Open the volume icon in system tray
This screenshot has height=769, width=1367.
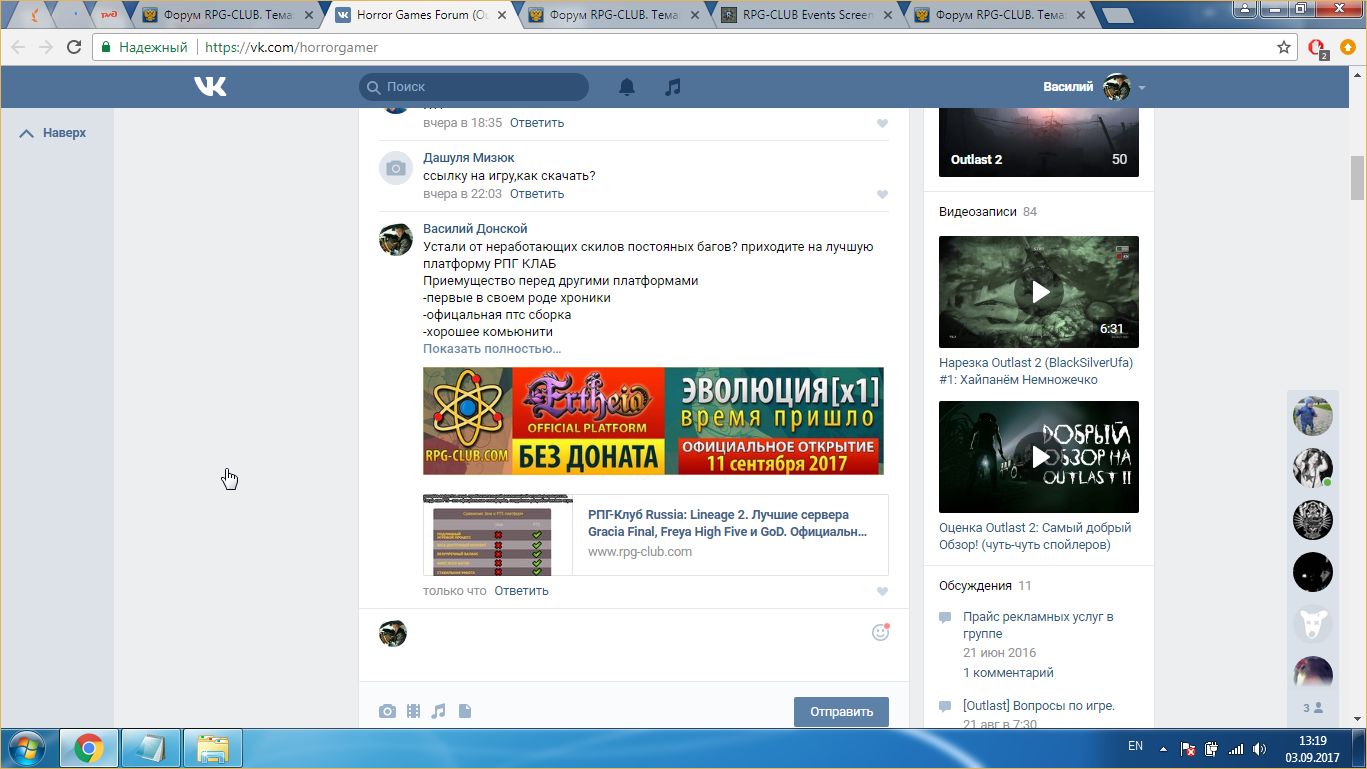pyautogui.click(x=1261, y=748)
